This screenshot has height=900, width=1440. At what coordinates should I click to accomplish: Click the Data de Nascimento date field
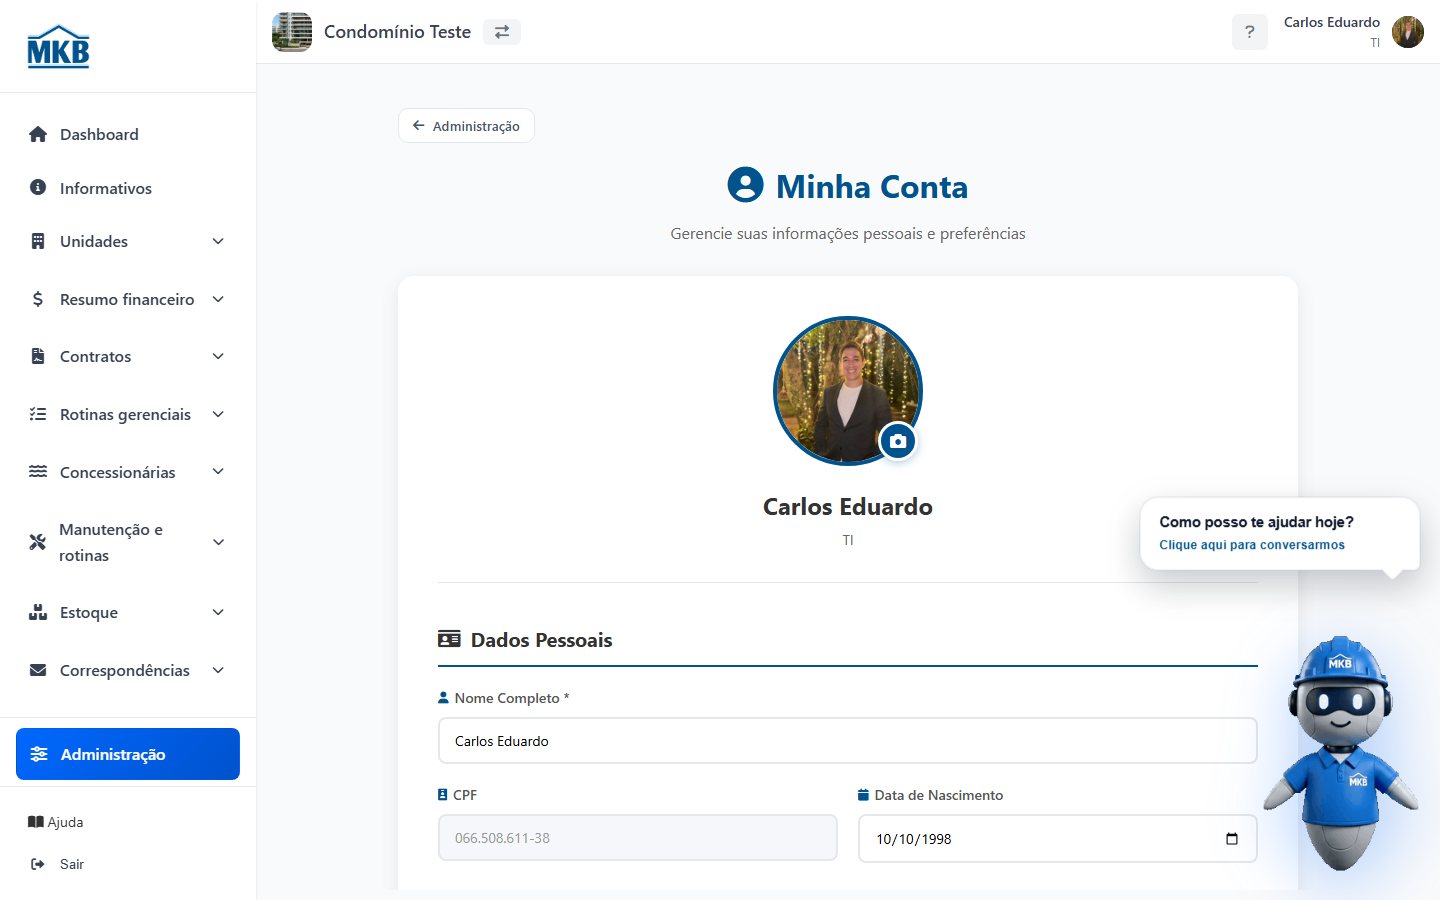pyautogui.click(x=1058, y=838)
